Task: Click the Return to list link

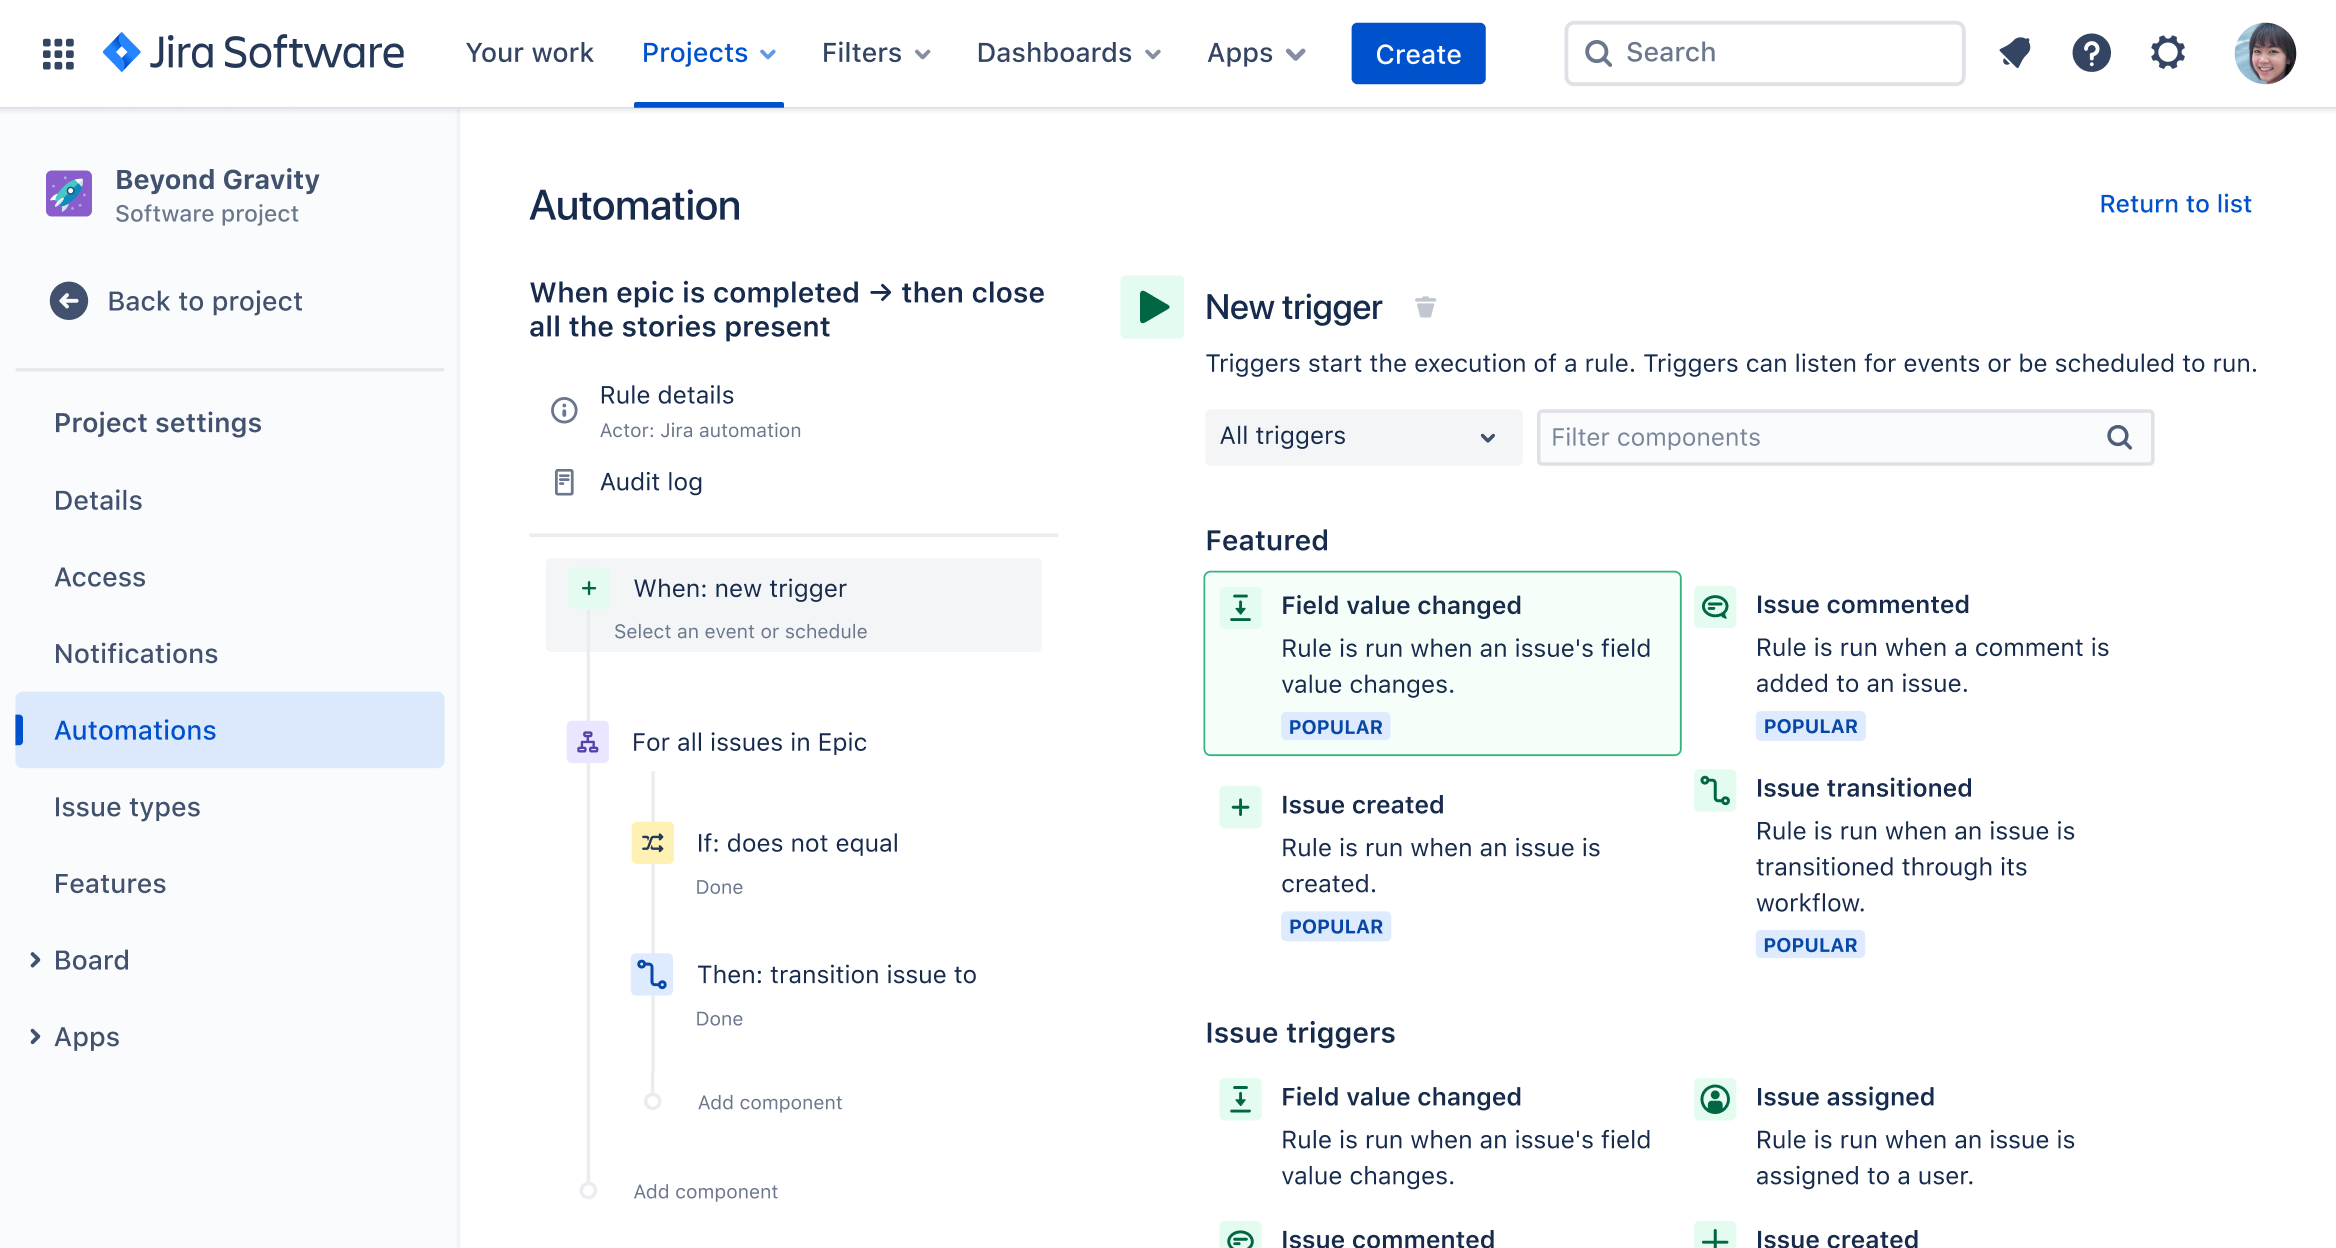Action: 2175,204
